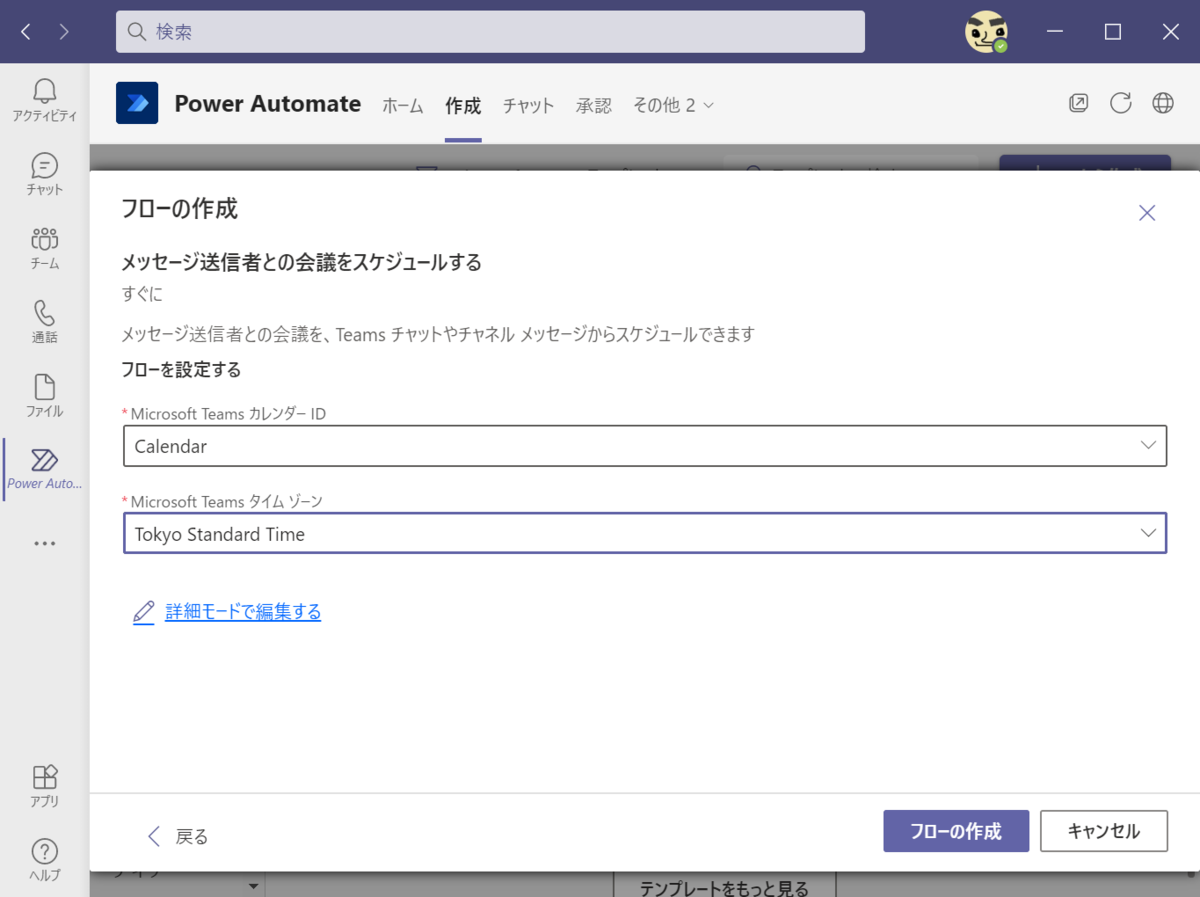Minimize the Teams window
The width and height of the screenshot is (1200, 897).
pyautogui.click(x=1055, y=32)
